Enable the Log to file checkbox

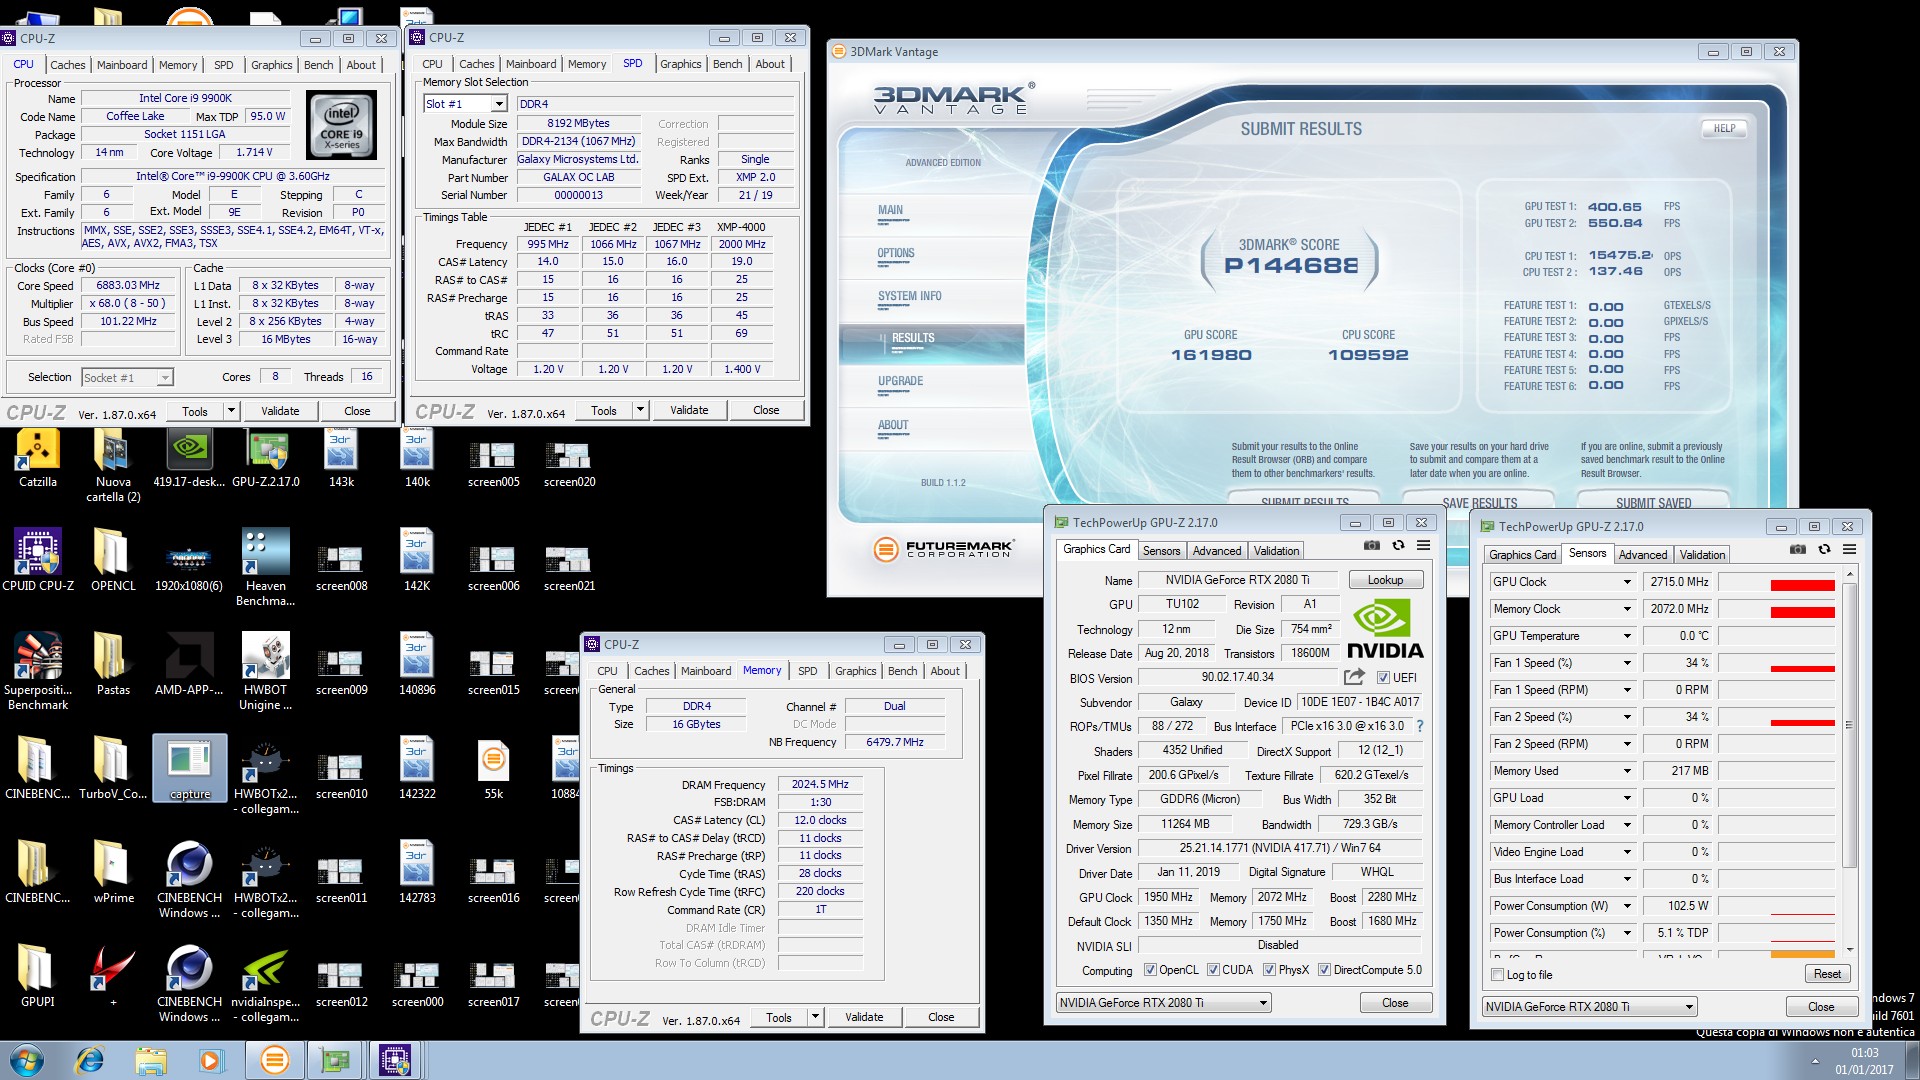pos(1498,975)
